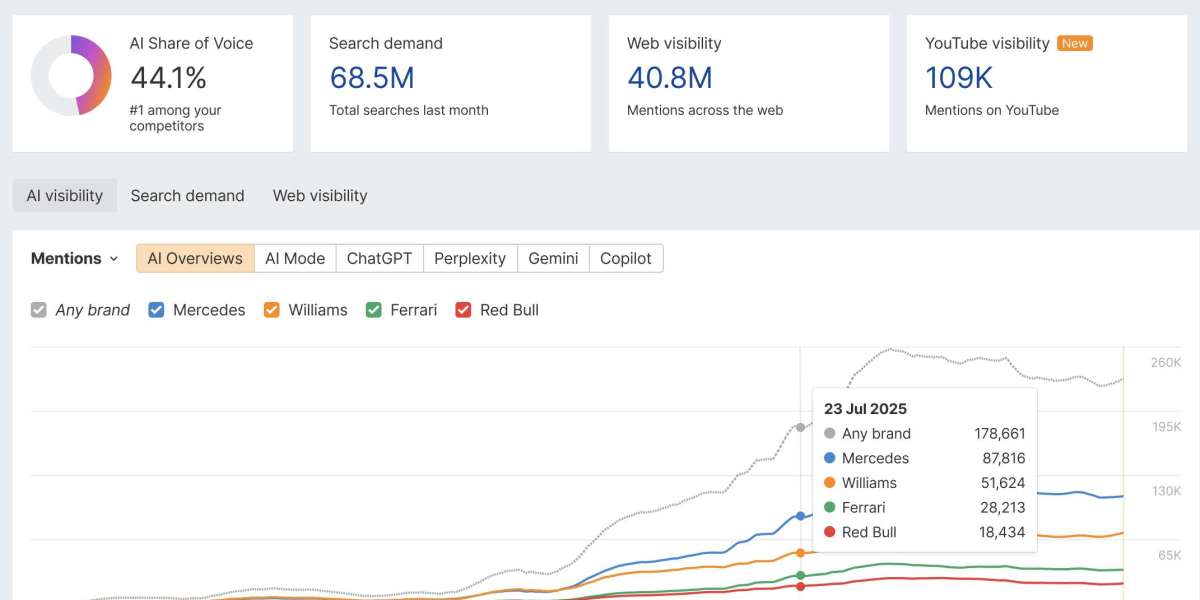Screen dimensions: 1200x600
Task: Disable the Williams checkbox in the legend
Action: pos(272,310)
